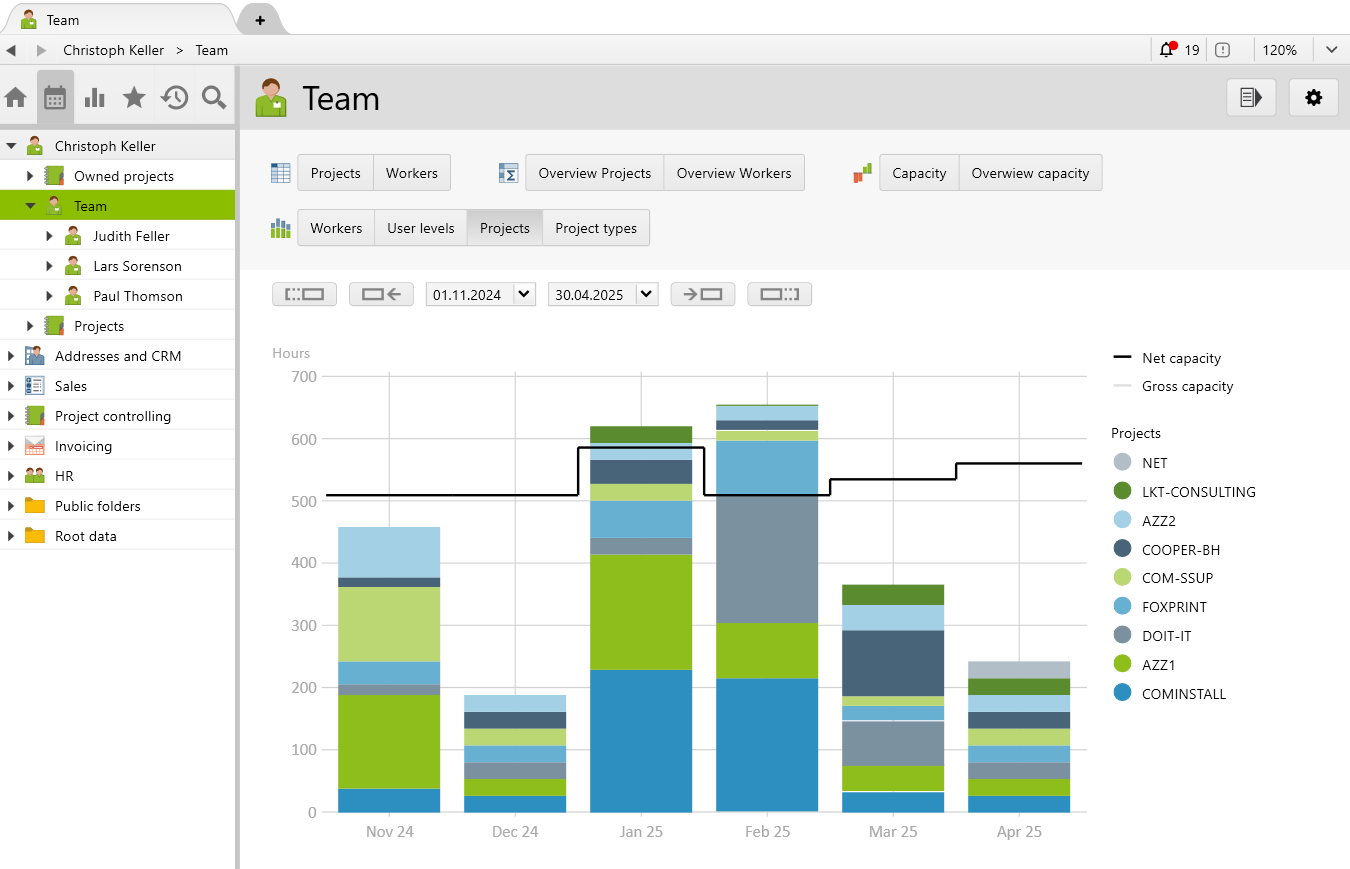The height and width of the screenshot is (869, 1350).
Task: Open the Home view icon
Action: 17,97
